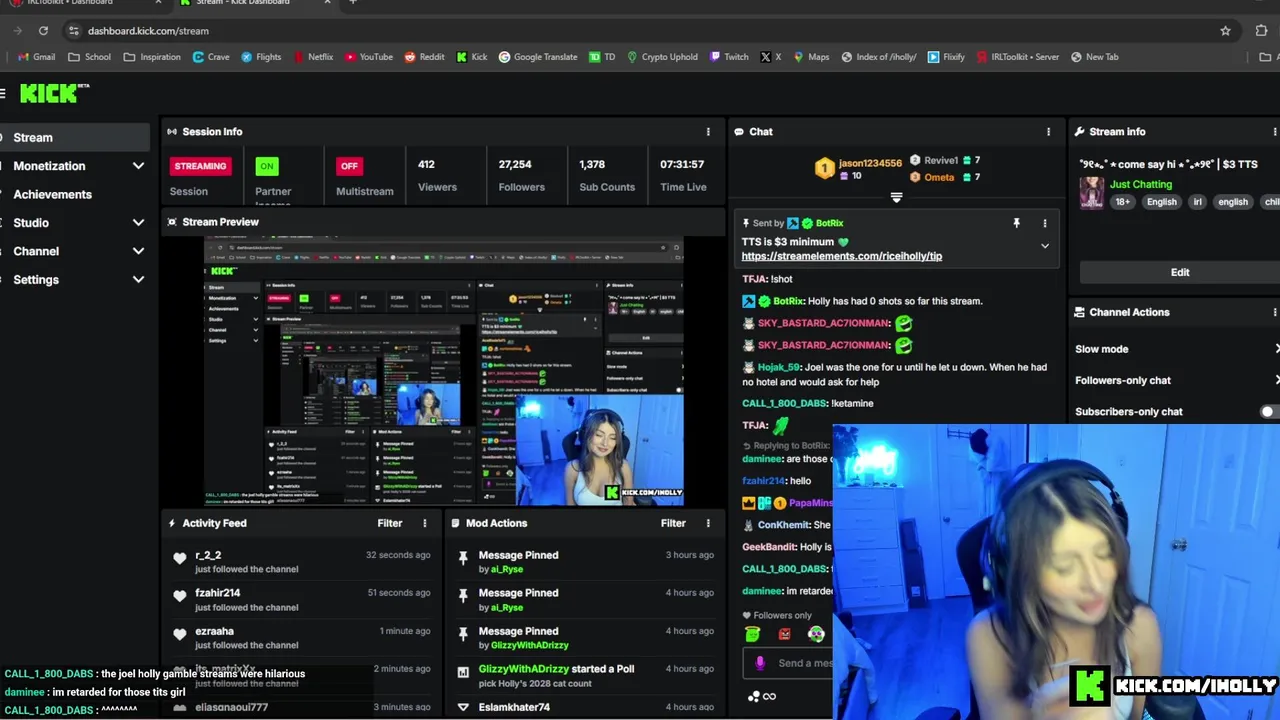Click the chat message input field
Viewport: 1280px width, 720px height.
point(790,663)
